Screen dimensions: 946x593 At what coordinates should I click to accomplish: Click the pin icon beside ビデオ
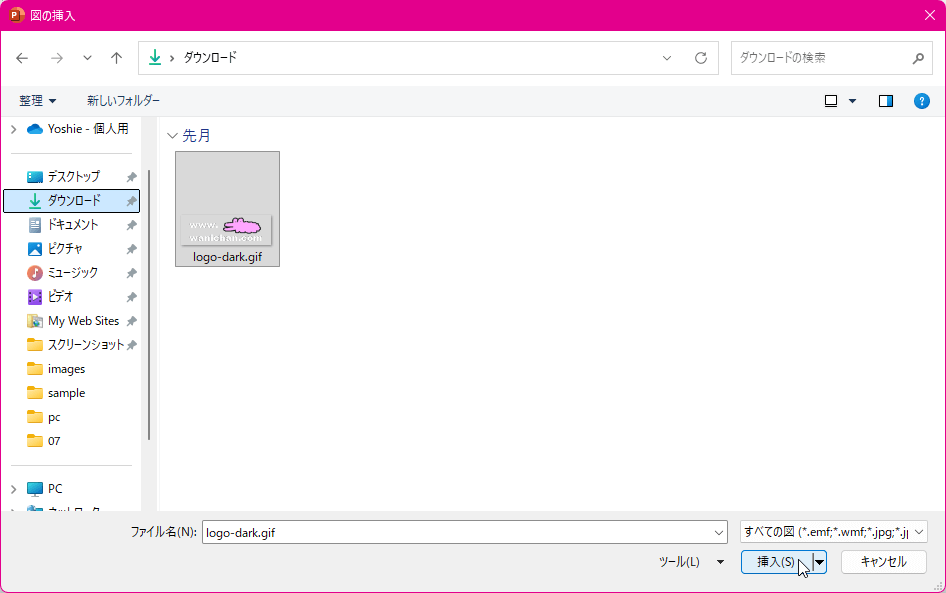pyautogui.click(x=131, y=297)
